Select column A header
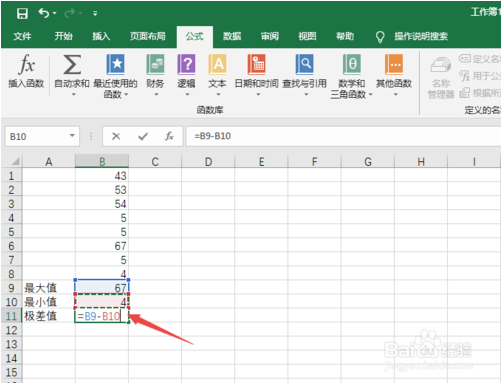The image size is (504, 385). tap(49, 162)
